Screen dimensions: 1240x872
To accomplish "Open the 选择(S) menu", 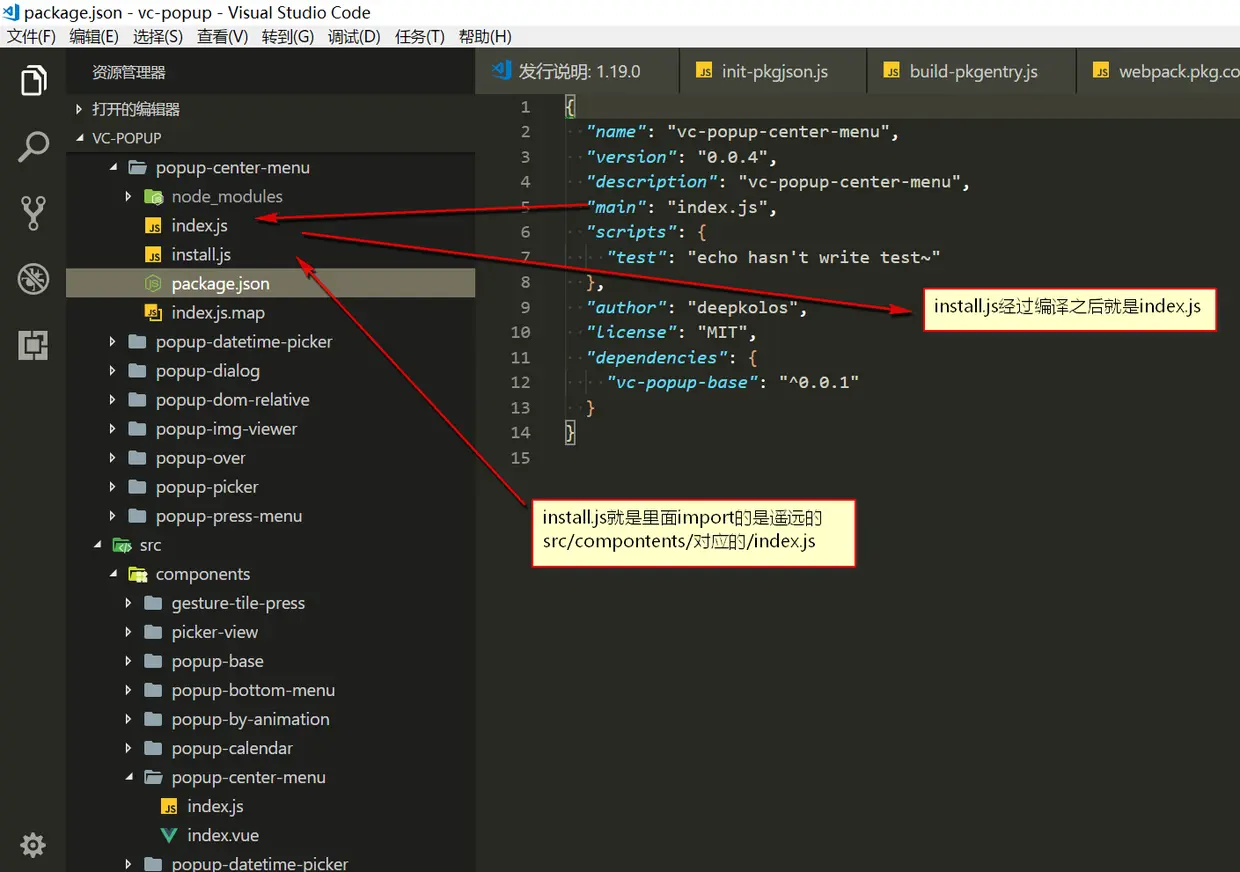I will tap(158, 37).
